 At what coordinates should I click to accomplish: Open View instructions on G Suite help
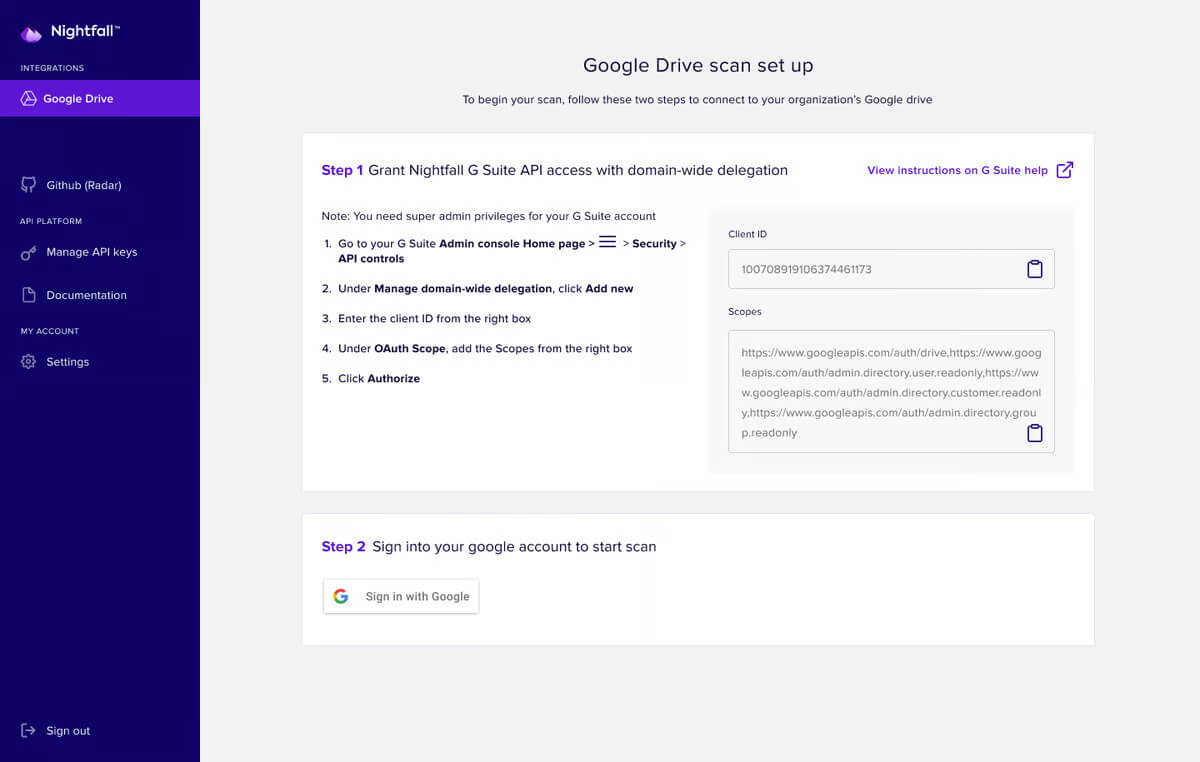957,170
